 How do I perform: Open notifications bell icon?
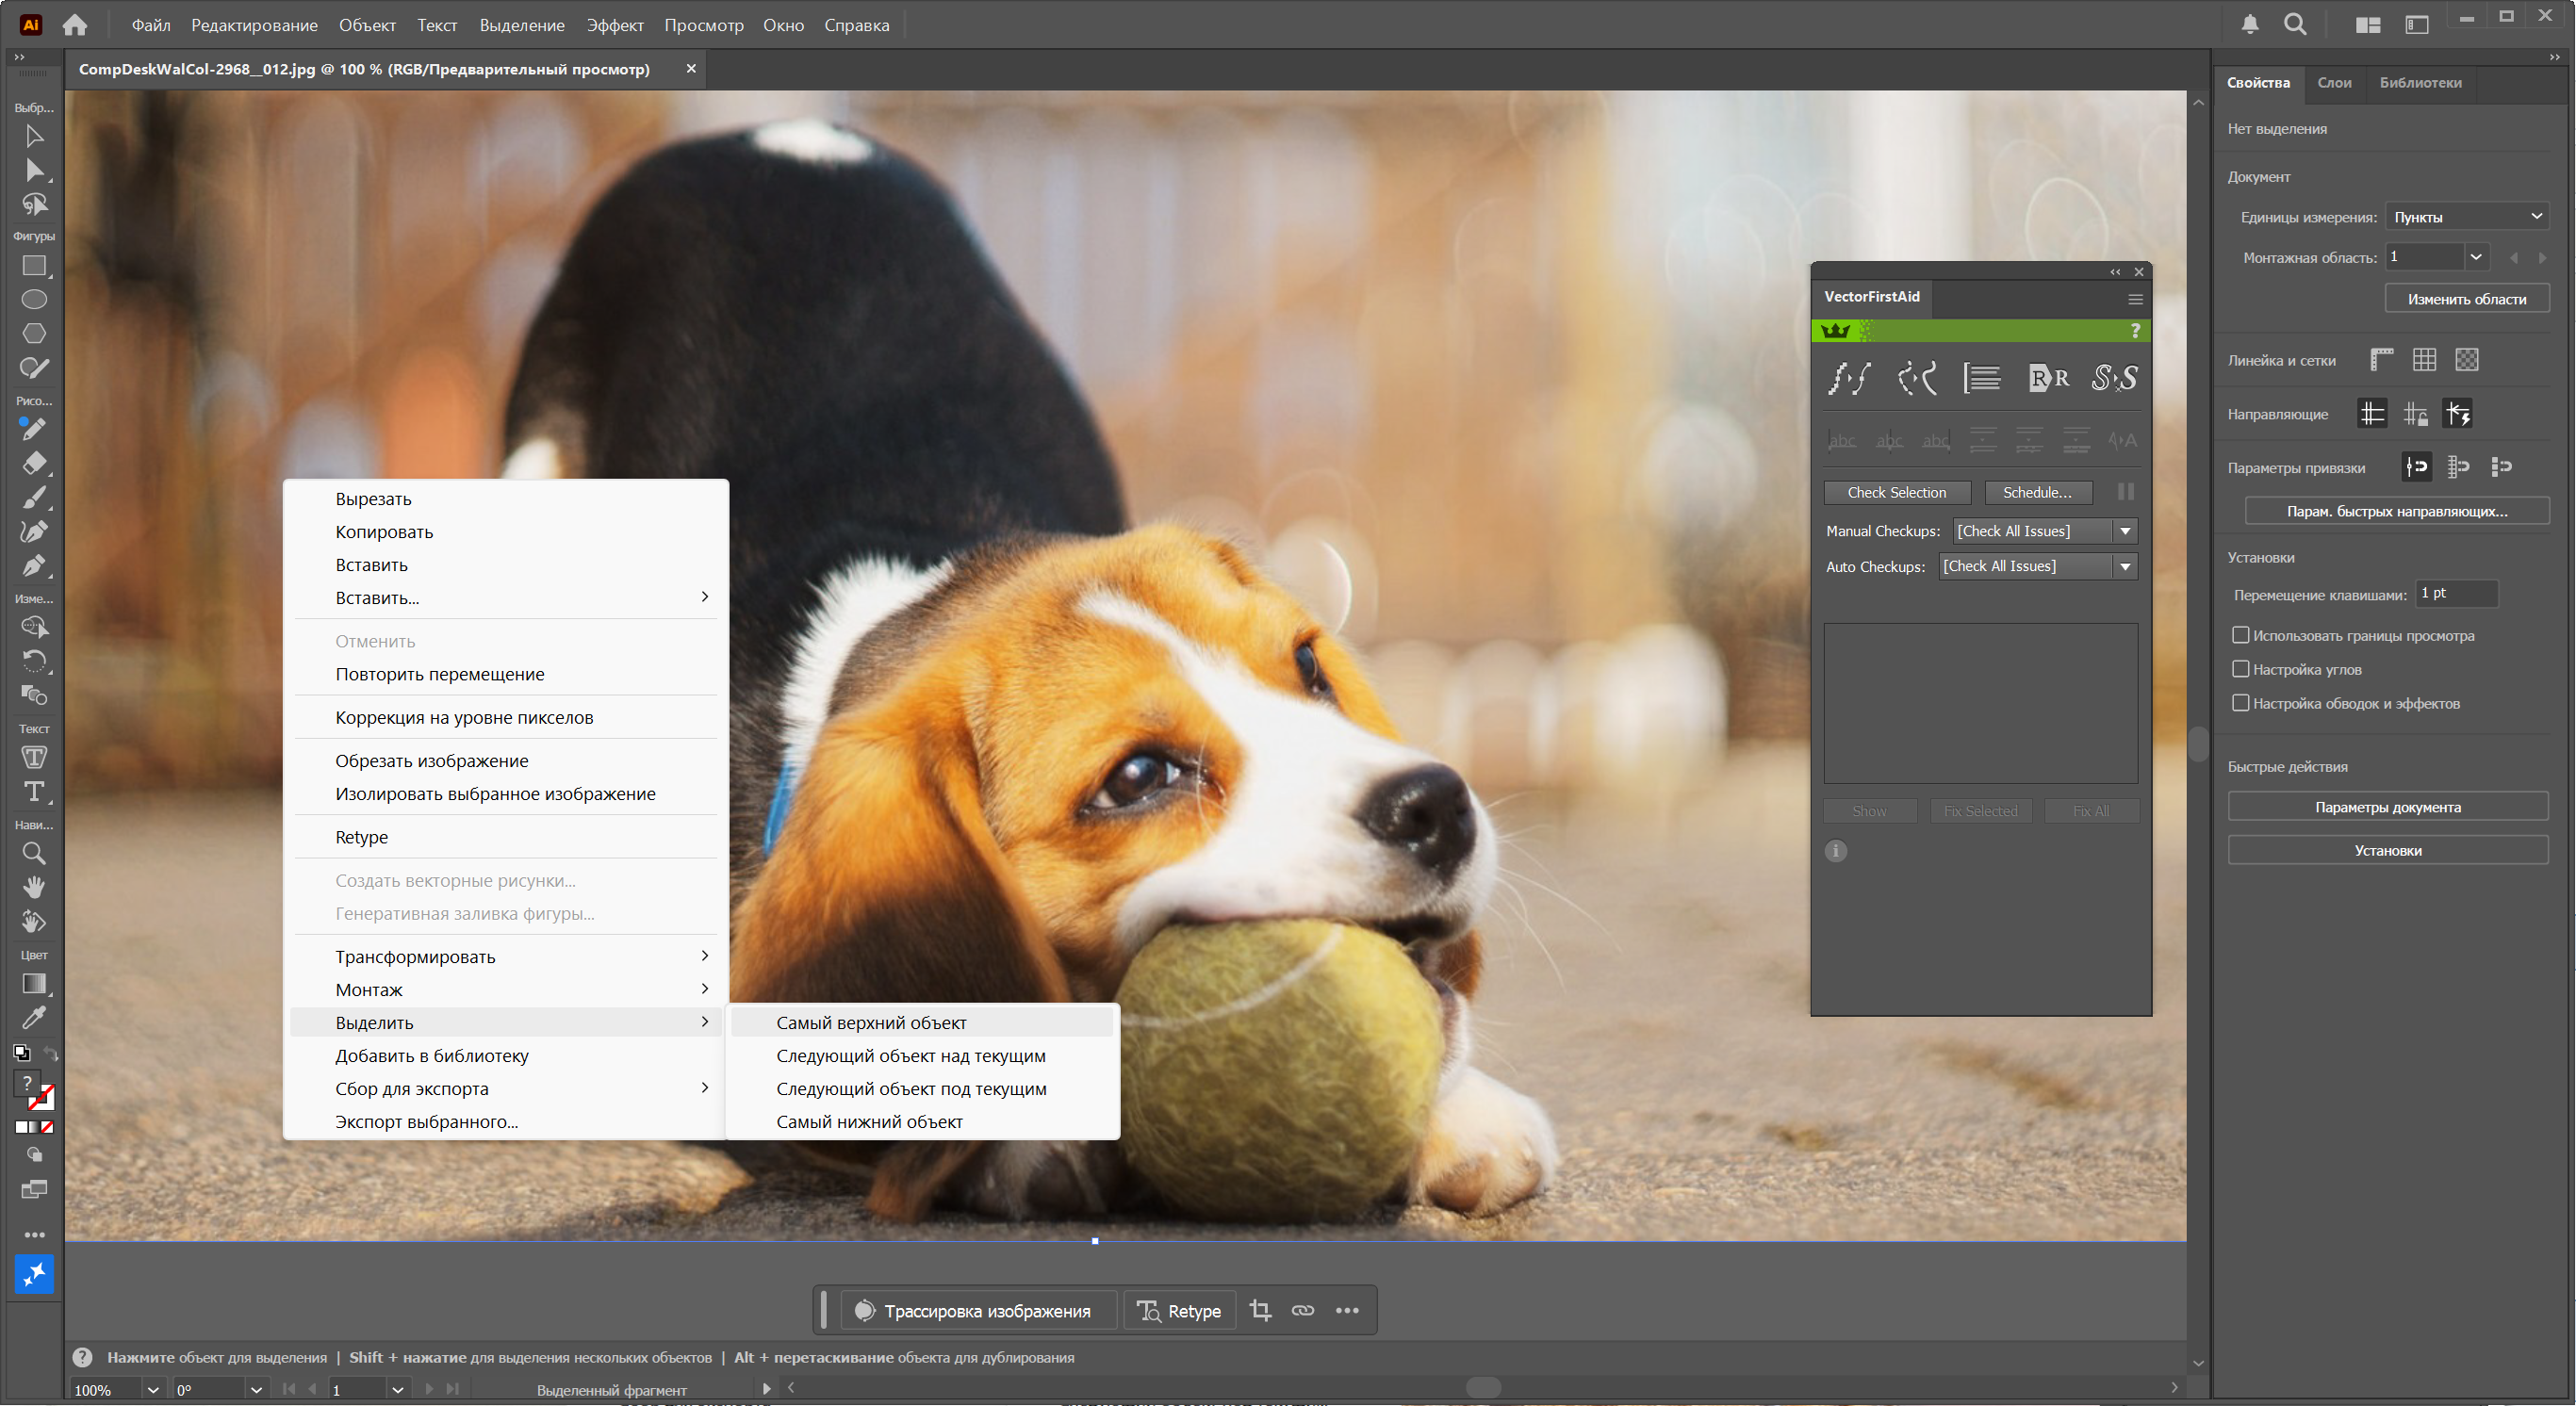[x=2249, y=25]
